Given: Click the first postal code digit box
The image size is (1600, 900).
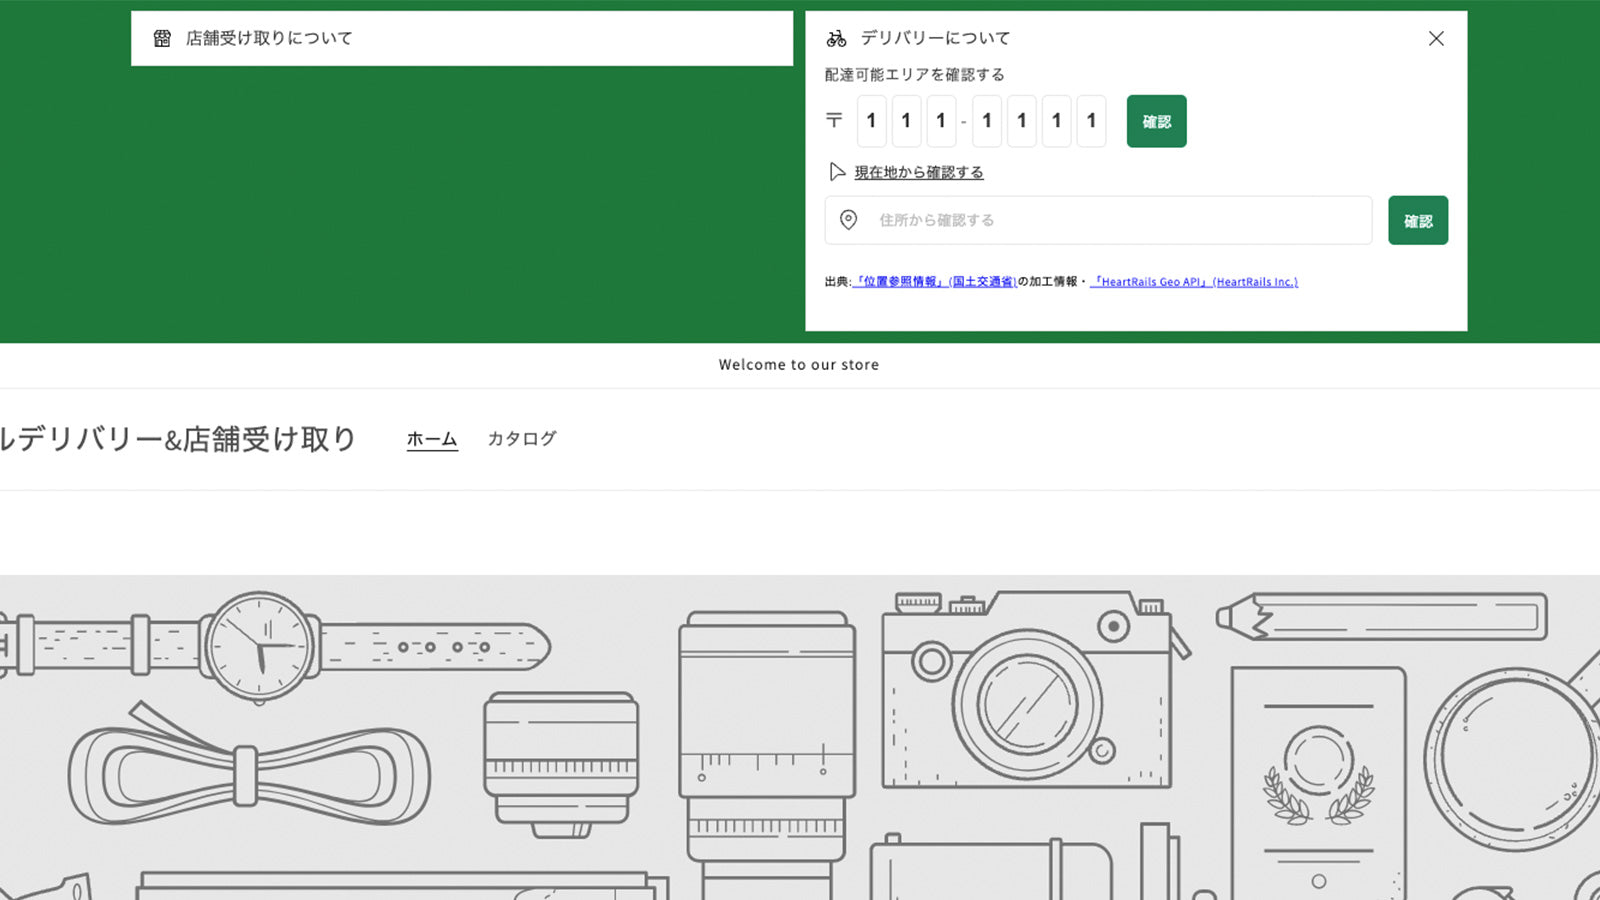Looking at the screenshot, I should tap(871, 121).
